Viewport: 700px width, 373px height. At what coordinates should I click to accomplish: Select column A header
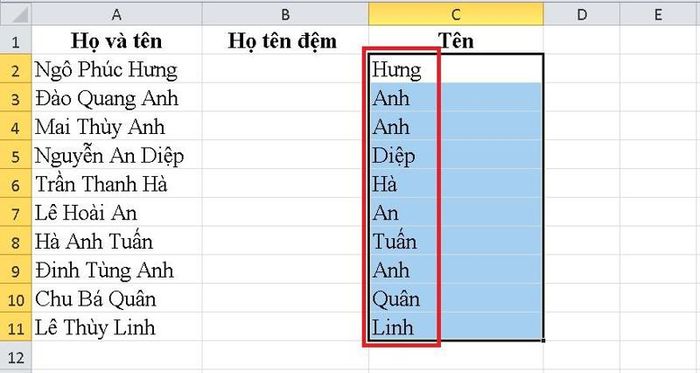(117, 14)
